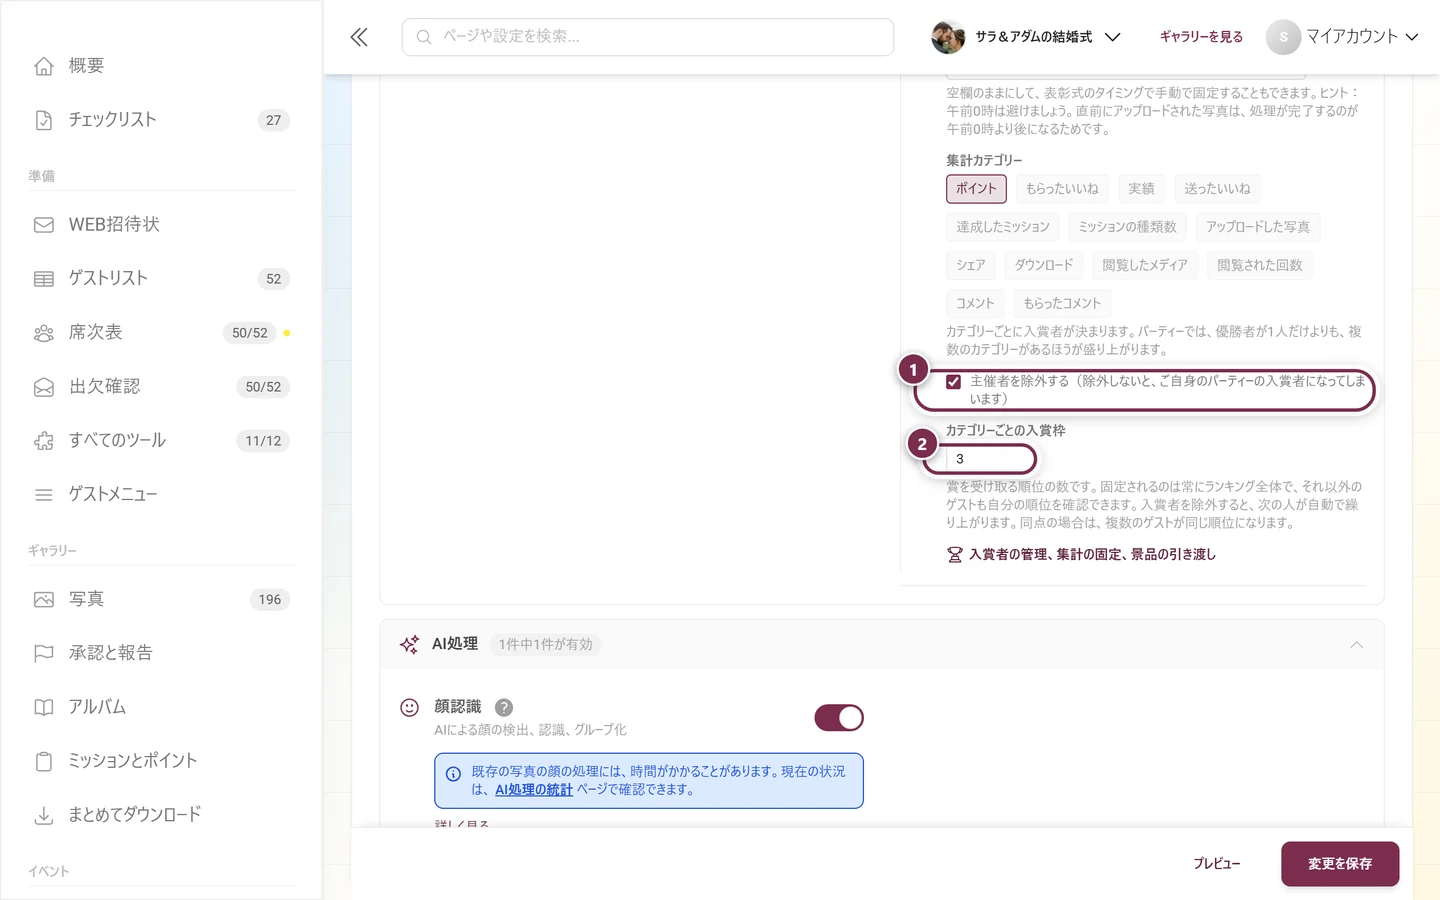Click the プレビュー button
The height and width of the screenshot is (900, 1440).
pyautogui.click(x=1217, y=864)
